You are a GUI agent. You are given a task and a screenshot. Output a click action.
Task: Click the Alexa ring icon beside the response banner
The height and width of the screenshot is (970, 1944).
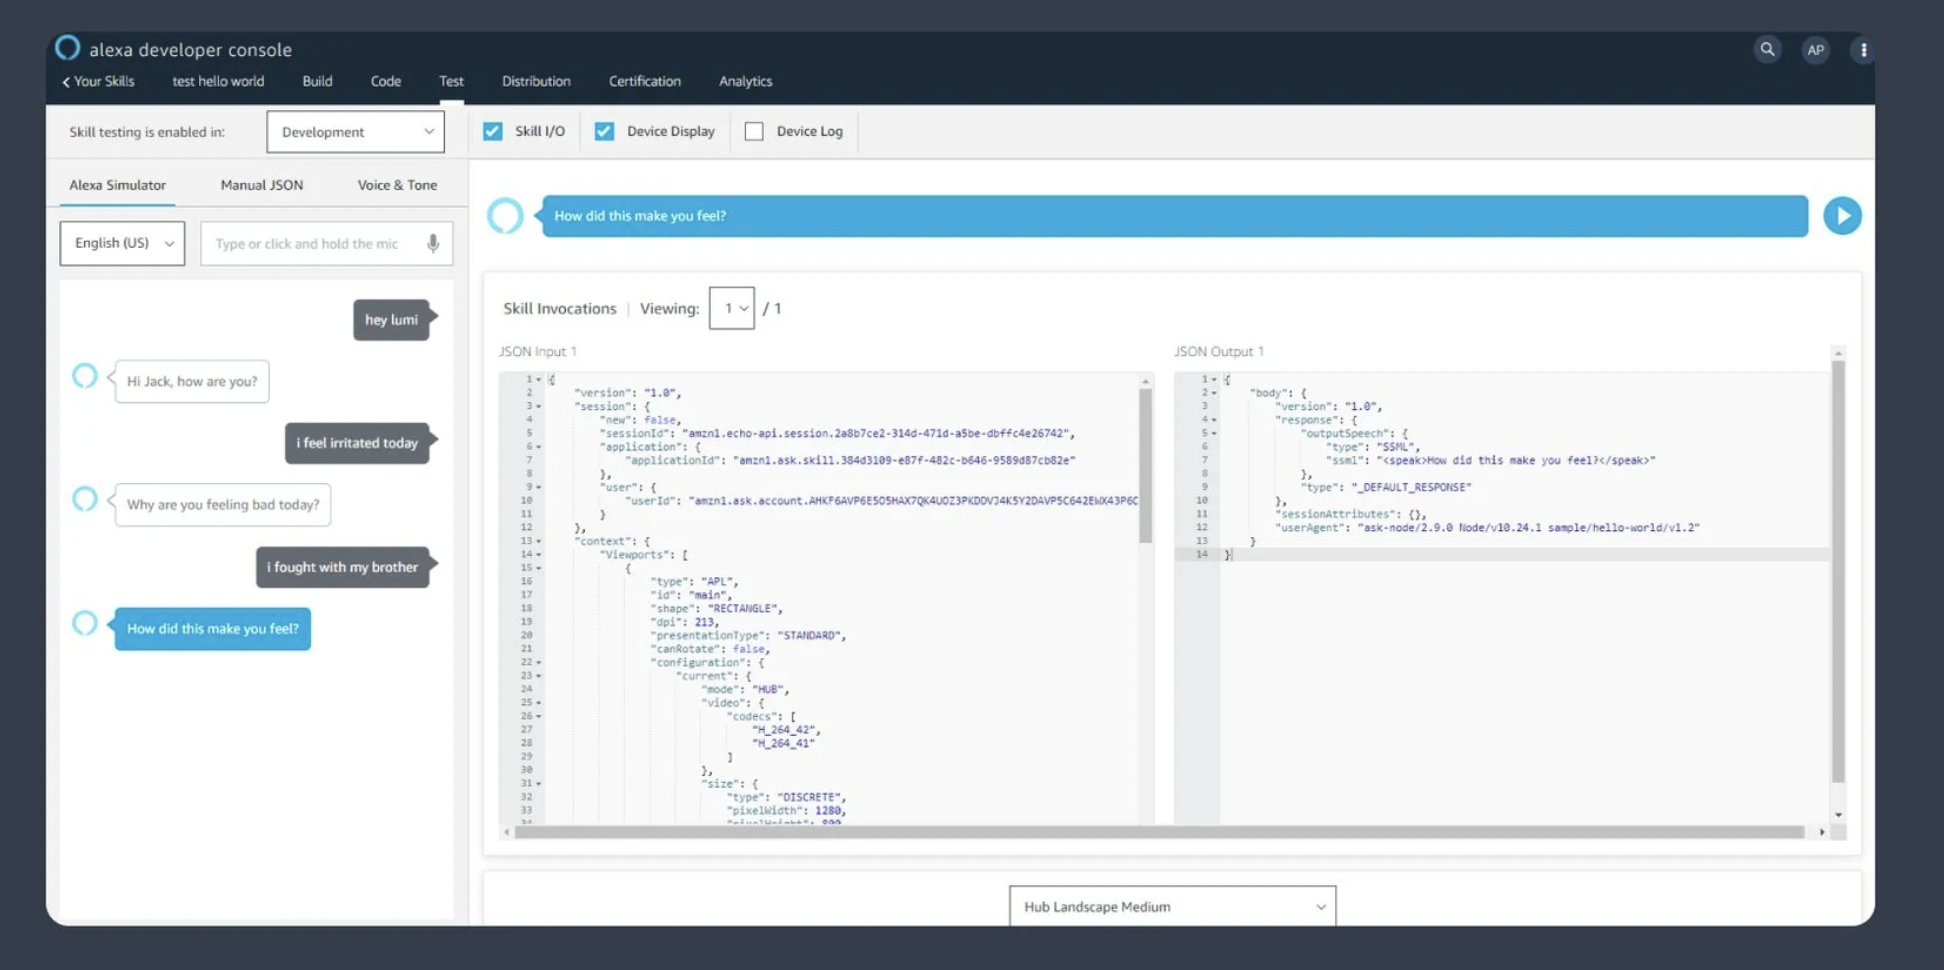point(505,215)
